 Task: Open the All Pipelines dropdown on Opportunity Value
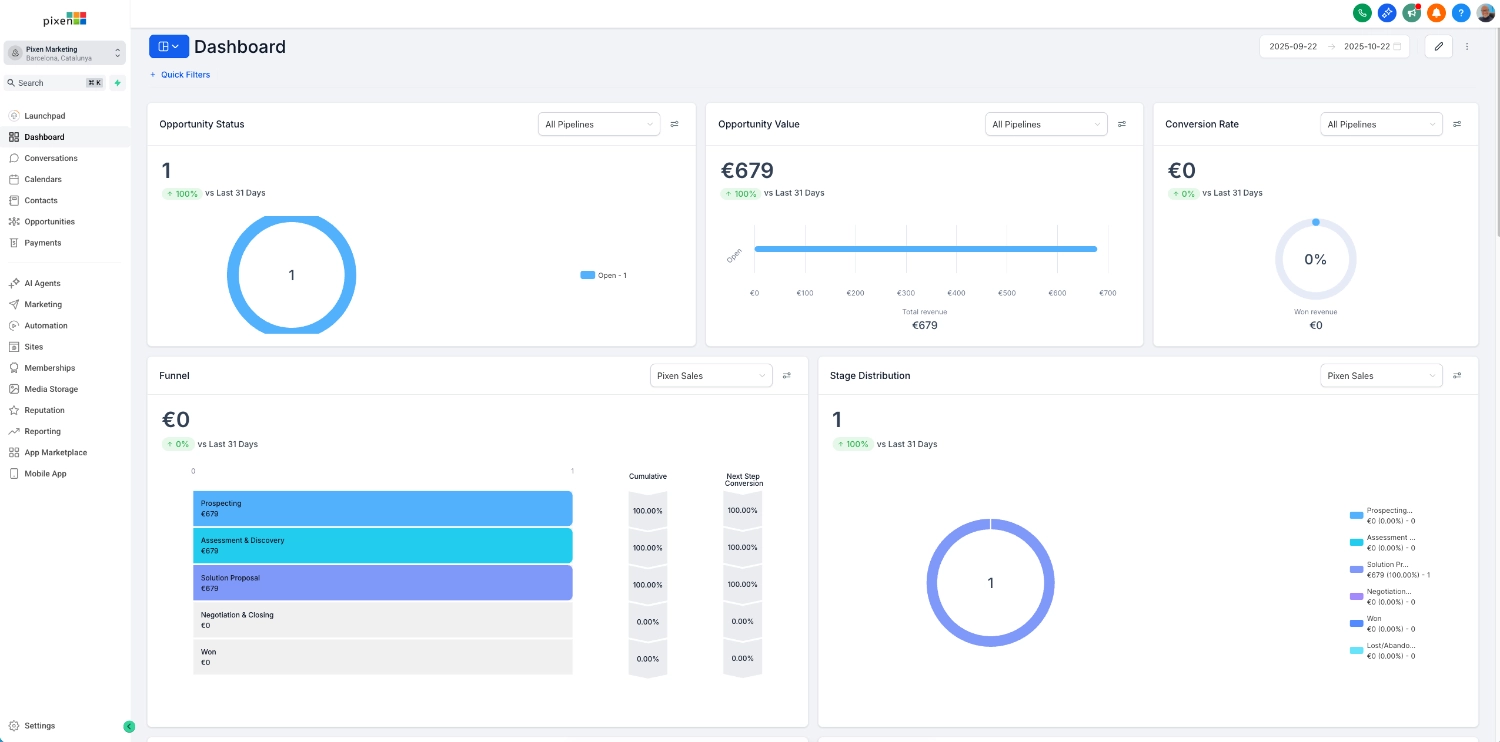click(x=1046, y=124)
